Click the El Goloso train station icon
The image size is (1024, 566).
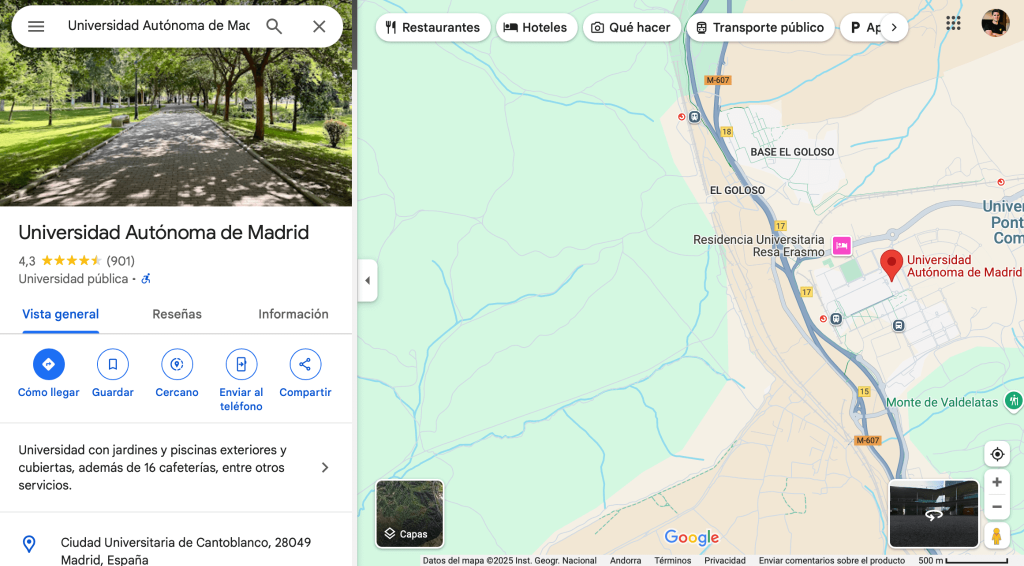point(695,118)
